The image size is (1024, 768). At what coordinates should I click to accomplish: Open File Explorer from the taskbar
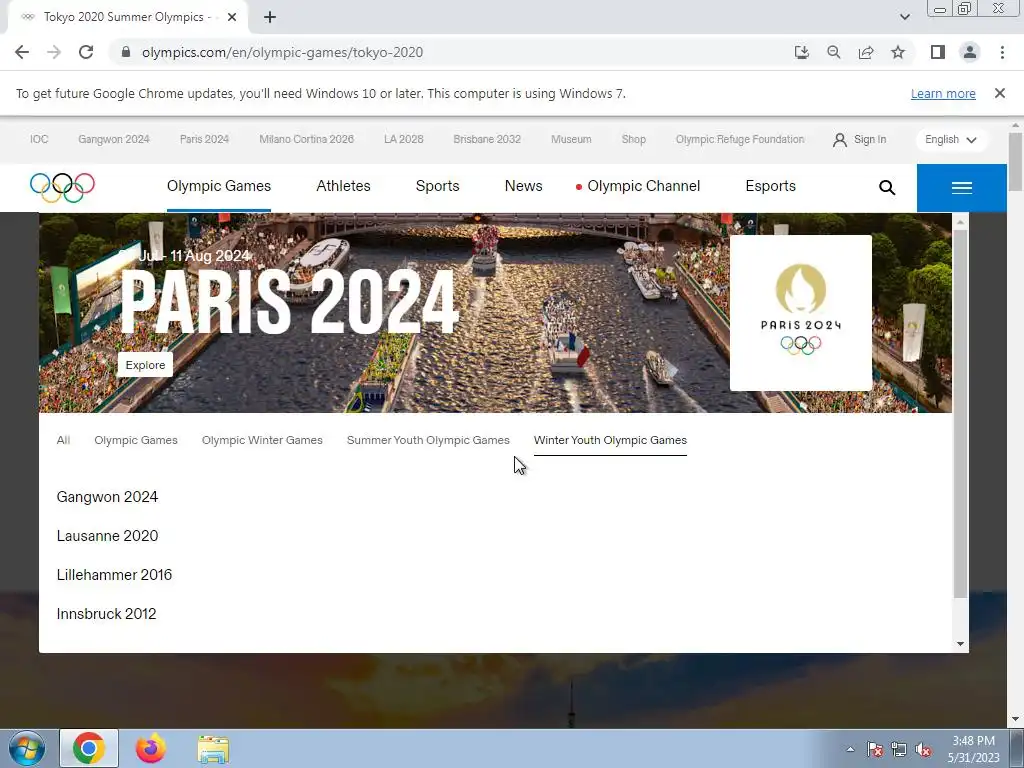coord(213,749)
